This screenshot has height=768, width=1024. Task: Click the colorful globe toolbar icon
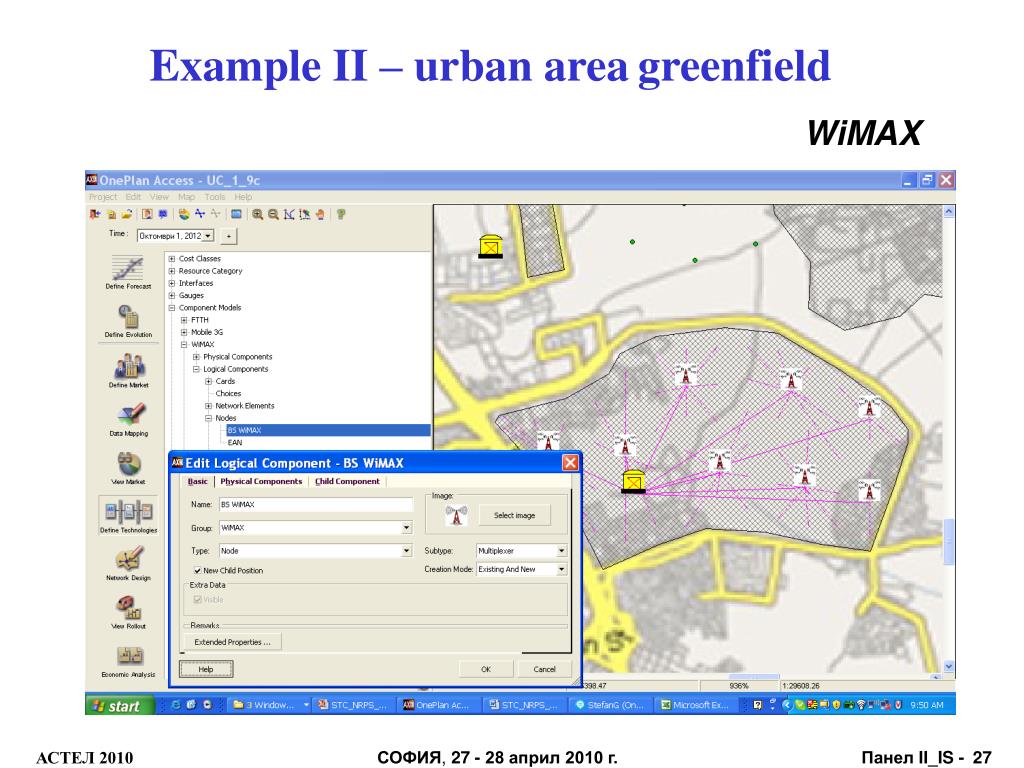[x=184, y=214]
